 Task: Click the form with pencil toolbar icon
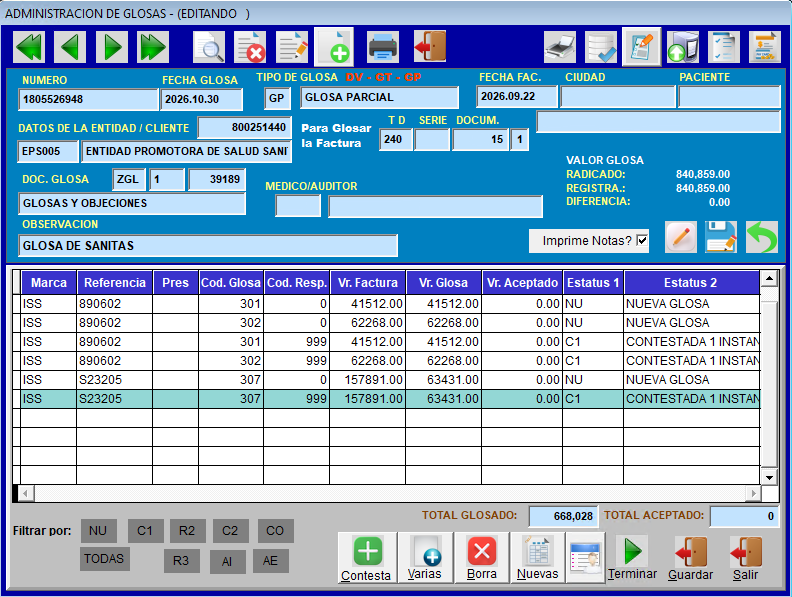(x=641, y=47)
